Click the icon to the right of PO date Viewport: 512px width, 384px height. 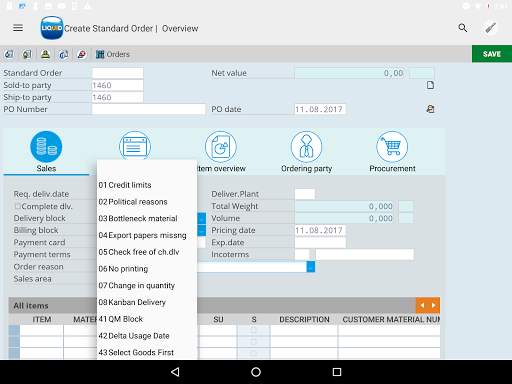(x=430, y=109)
